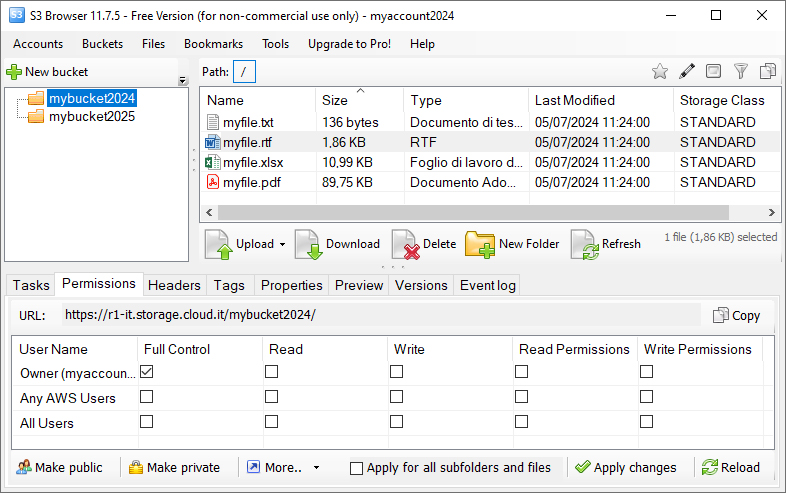Switch to the Tasks tab

[31, 285]
